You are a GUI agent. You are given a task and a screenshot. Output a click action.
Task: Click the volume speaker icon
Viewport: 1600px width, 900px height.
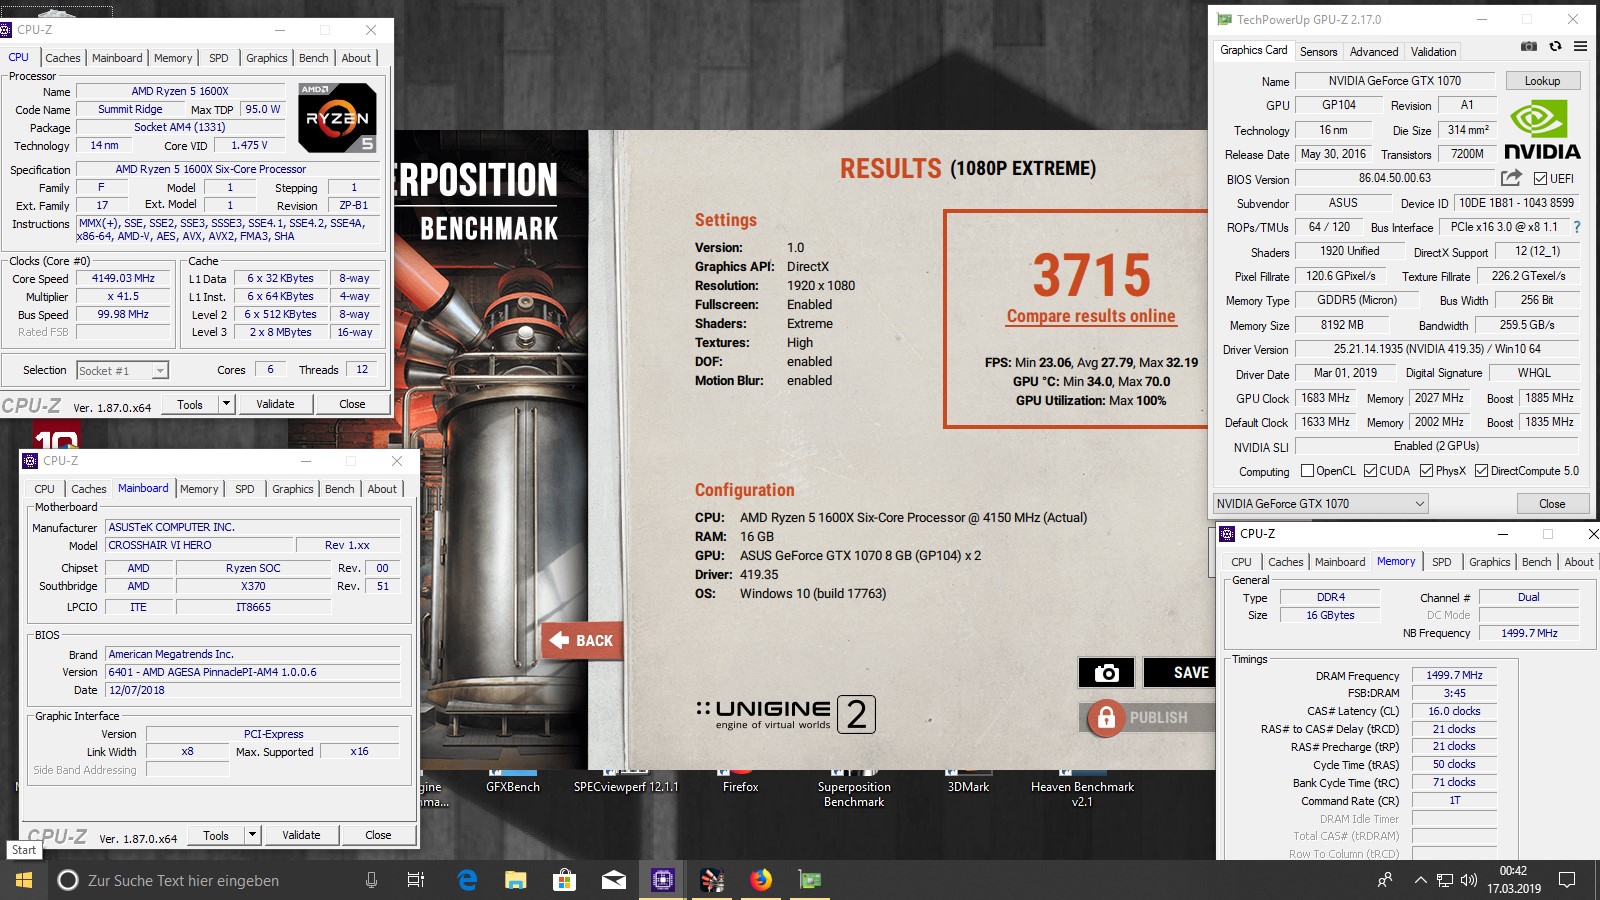(1468, 880)
